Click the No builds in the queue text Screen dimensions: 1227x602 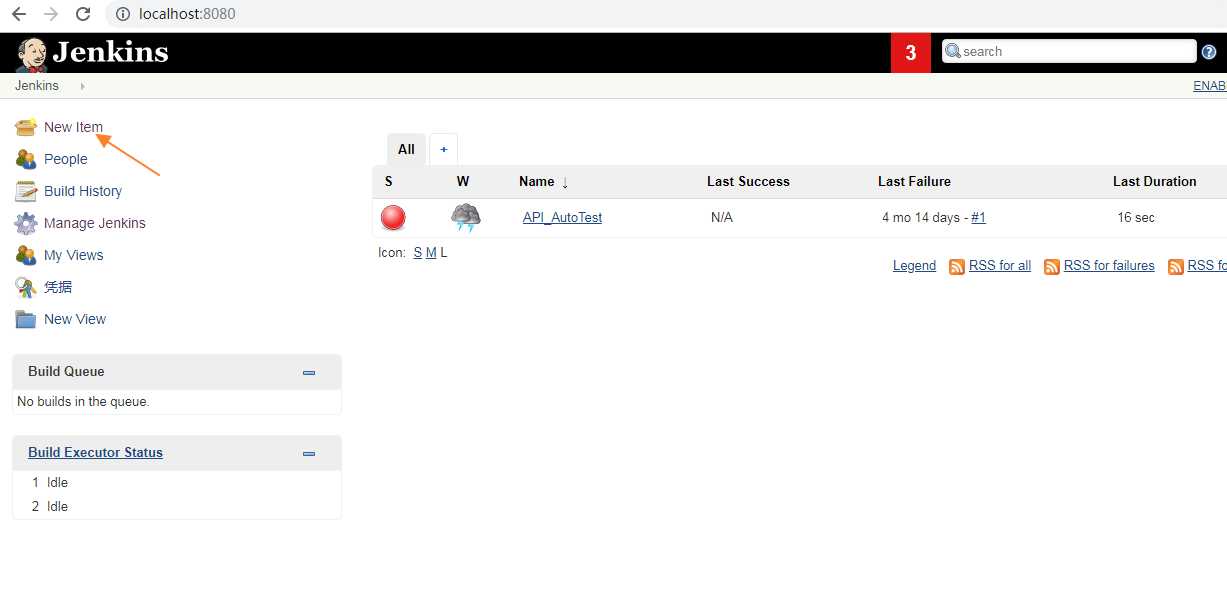click(84, 401)
